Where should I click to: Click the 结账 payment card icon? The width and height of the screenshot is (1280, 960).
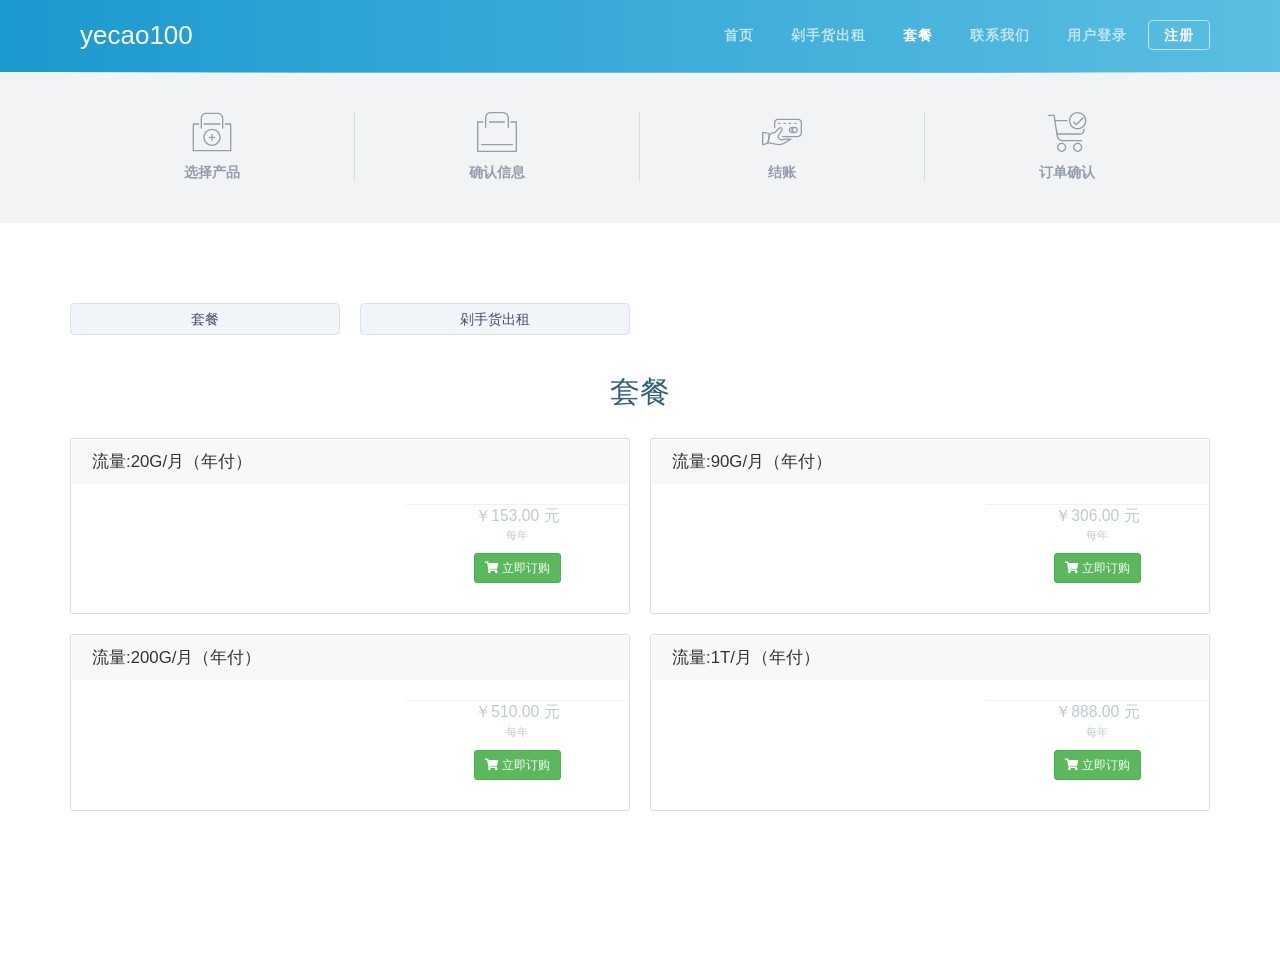coord(782,132)
